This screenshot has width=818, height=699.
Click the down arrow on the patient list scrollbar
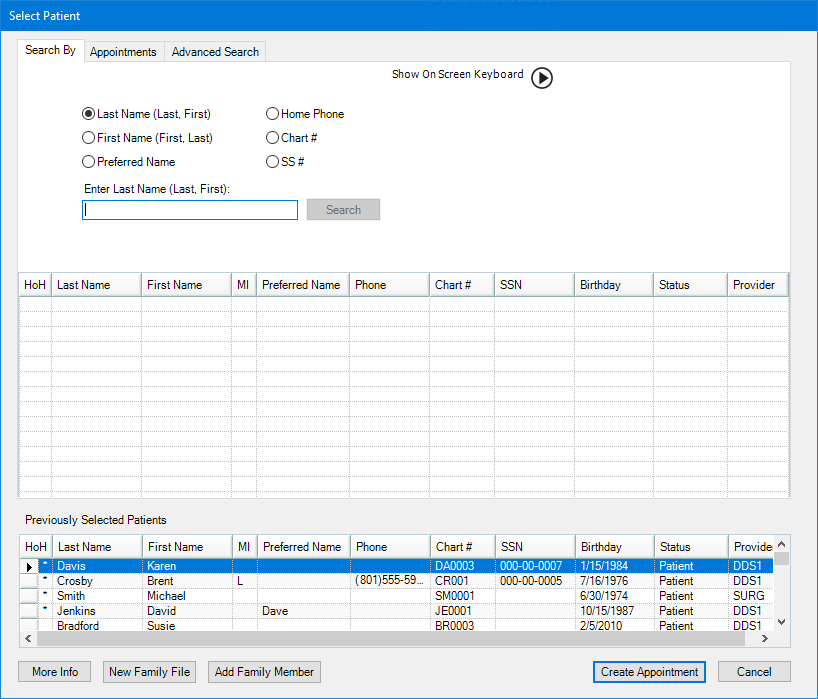tap(781, 619)
